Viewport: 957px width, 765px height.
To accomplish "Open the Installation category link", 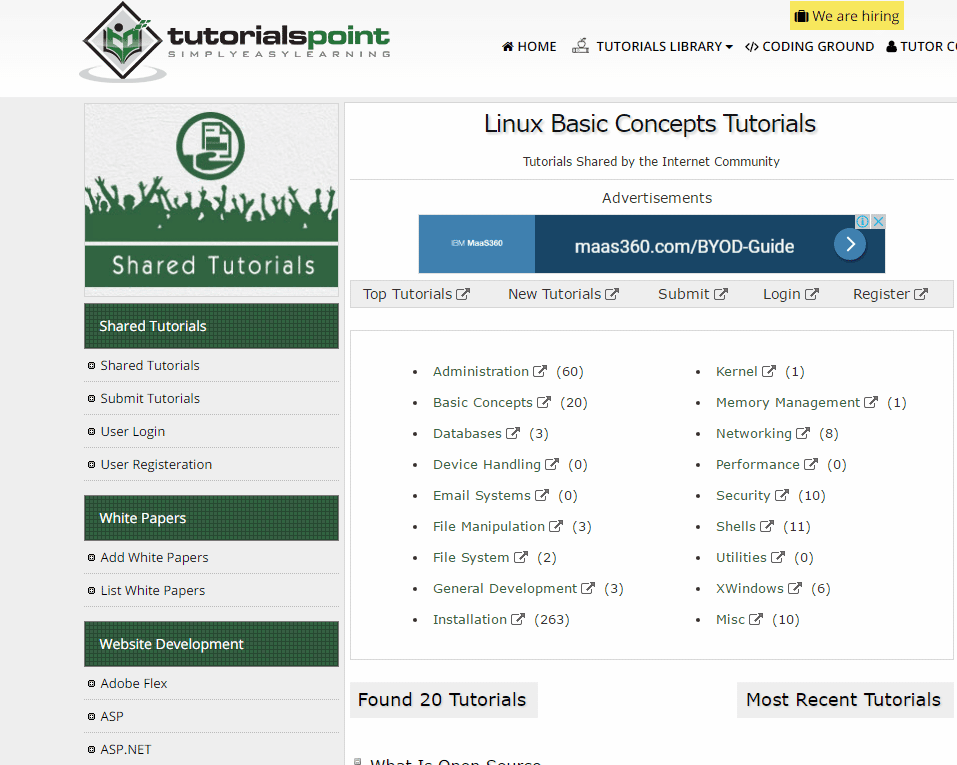I will click(470, 619).
